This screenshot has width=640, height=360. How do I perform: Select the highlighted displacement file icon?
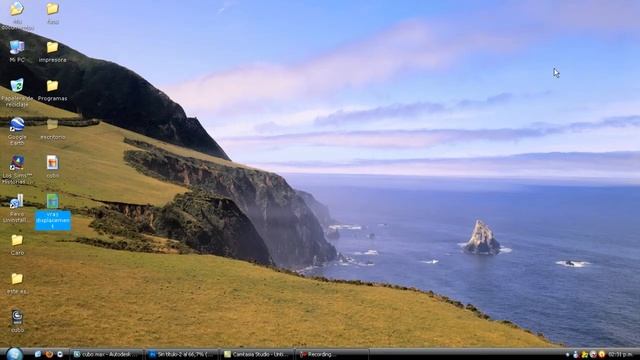(x=53, y=201)
